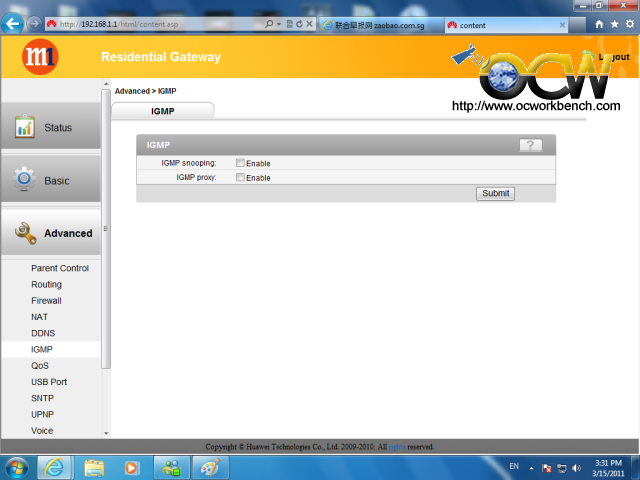Open network tray icon

click(x=562, y=468)
